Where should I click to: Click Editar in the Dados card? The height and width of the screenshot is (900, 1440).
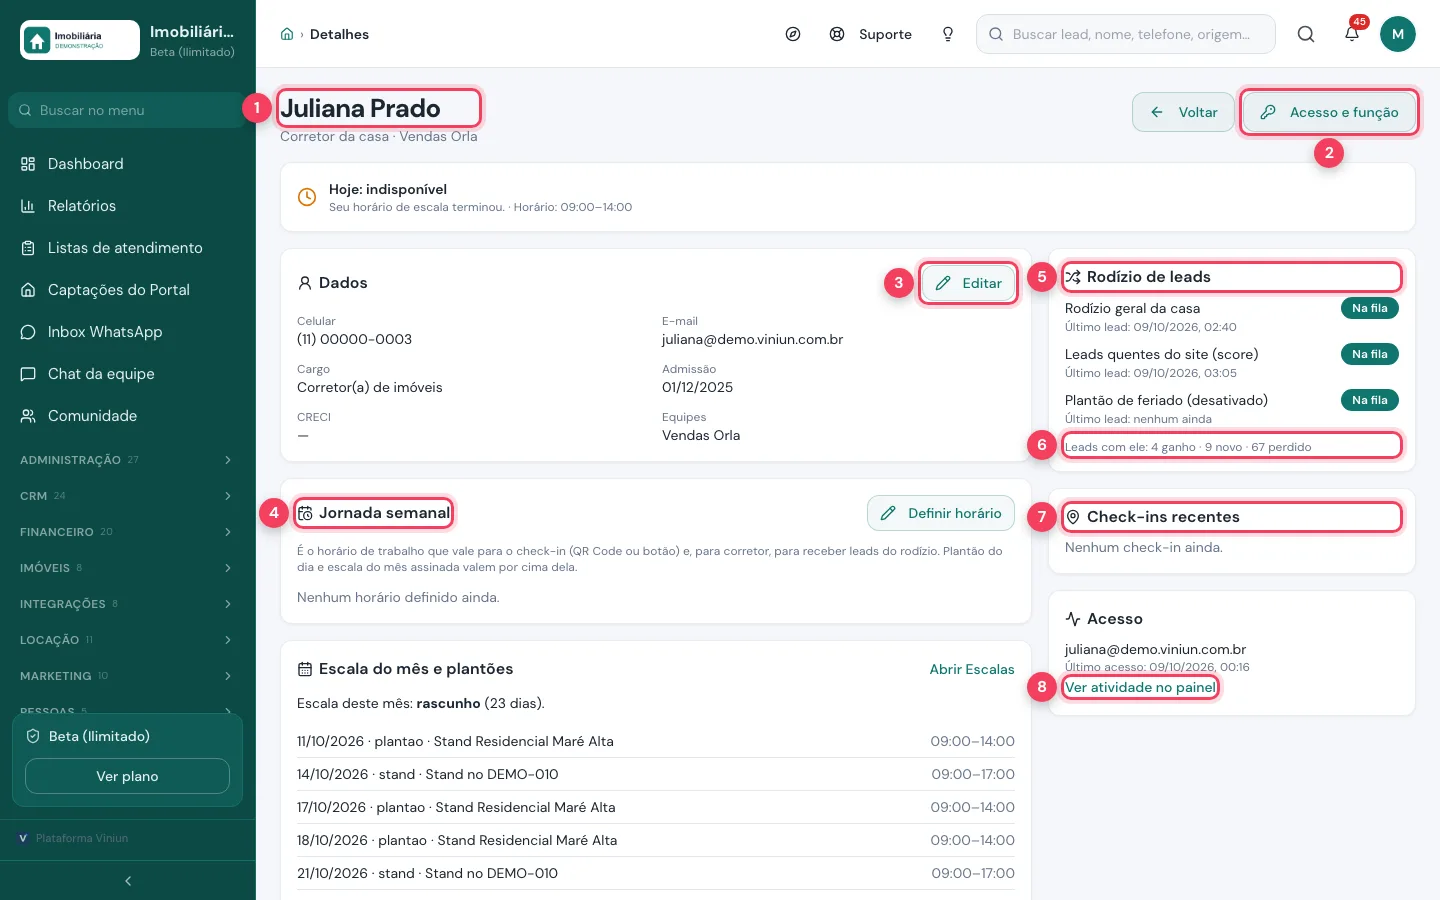pyautogui.click(x=968, y=283)
